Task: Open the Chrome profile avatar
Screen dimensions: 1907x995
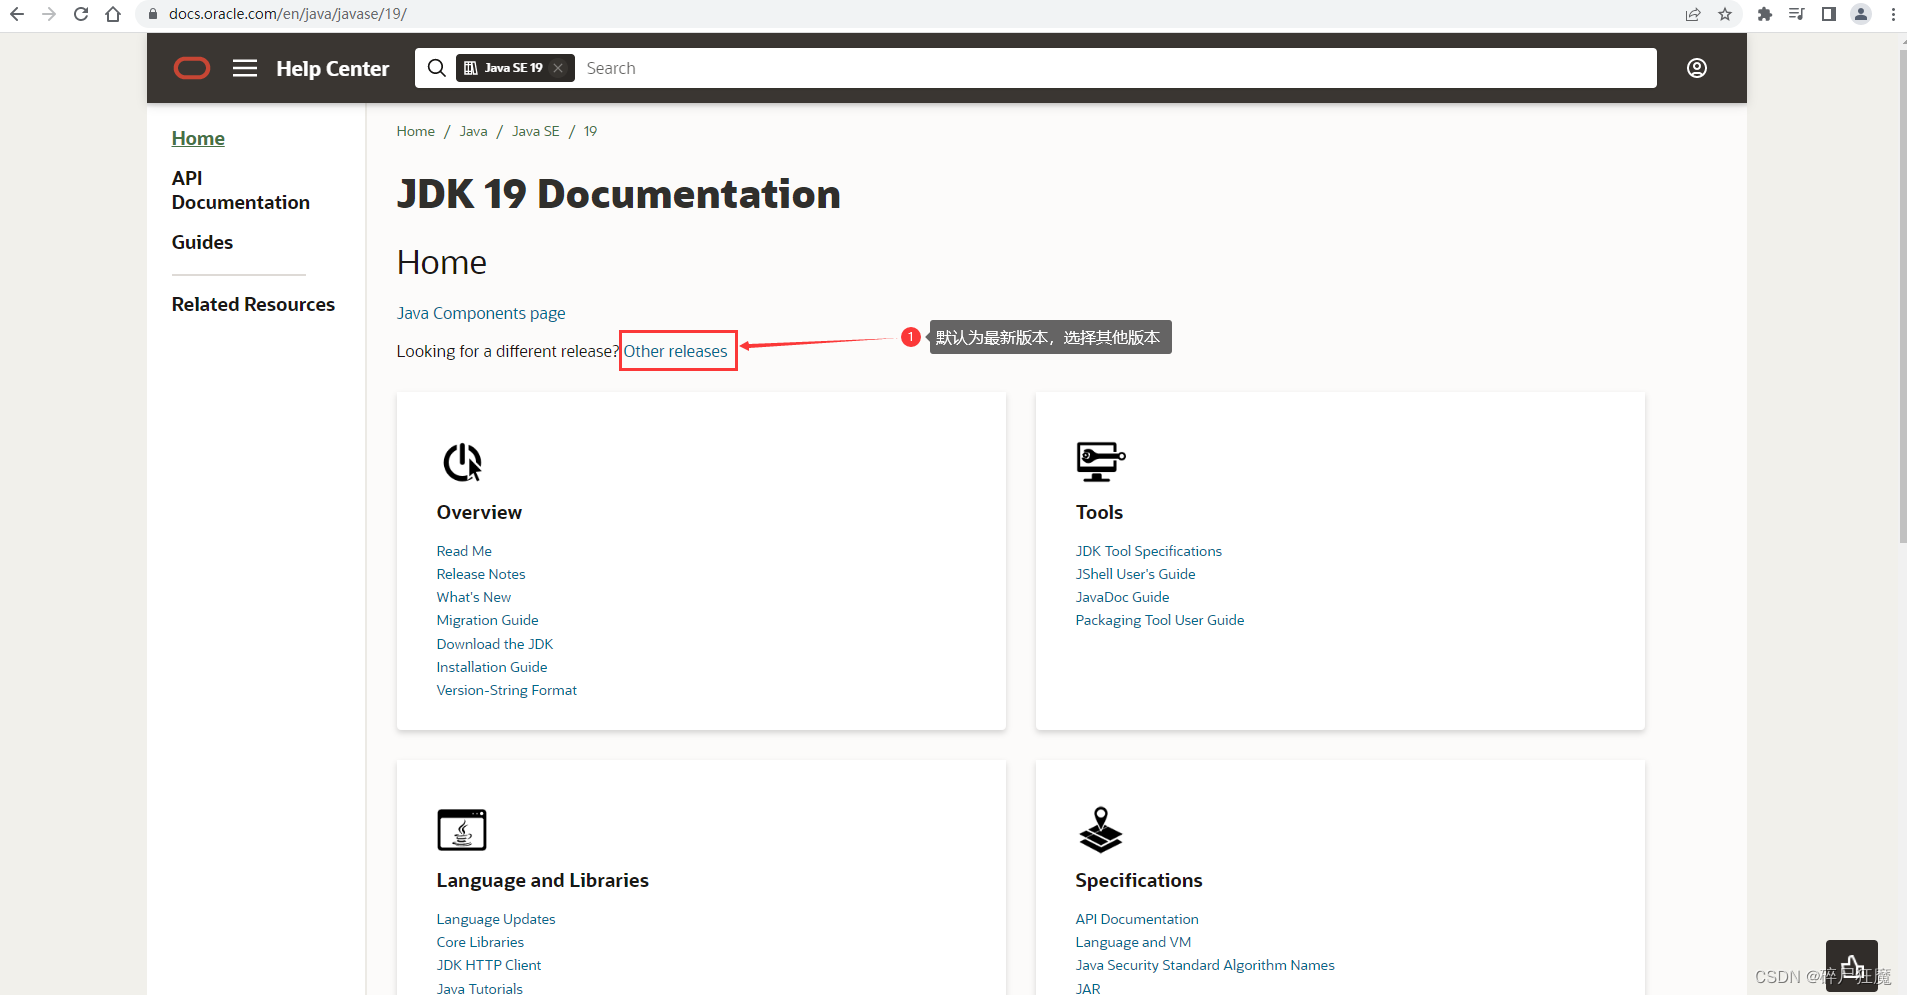Action: [x=1861, y=14]
